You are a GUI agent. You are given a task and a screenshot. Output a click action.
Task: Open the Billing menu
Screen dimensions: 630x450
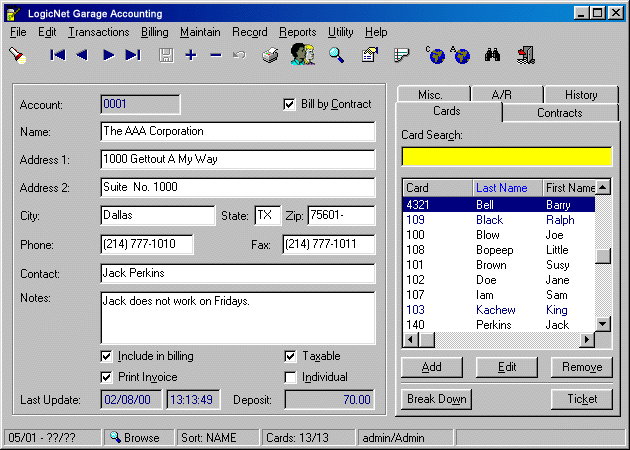click(x=155, y=32)
